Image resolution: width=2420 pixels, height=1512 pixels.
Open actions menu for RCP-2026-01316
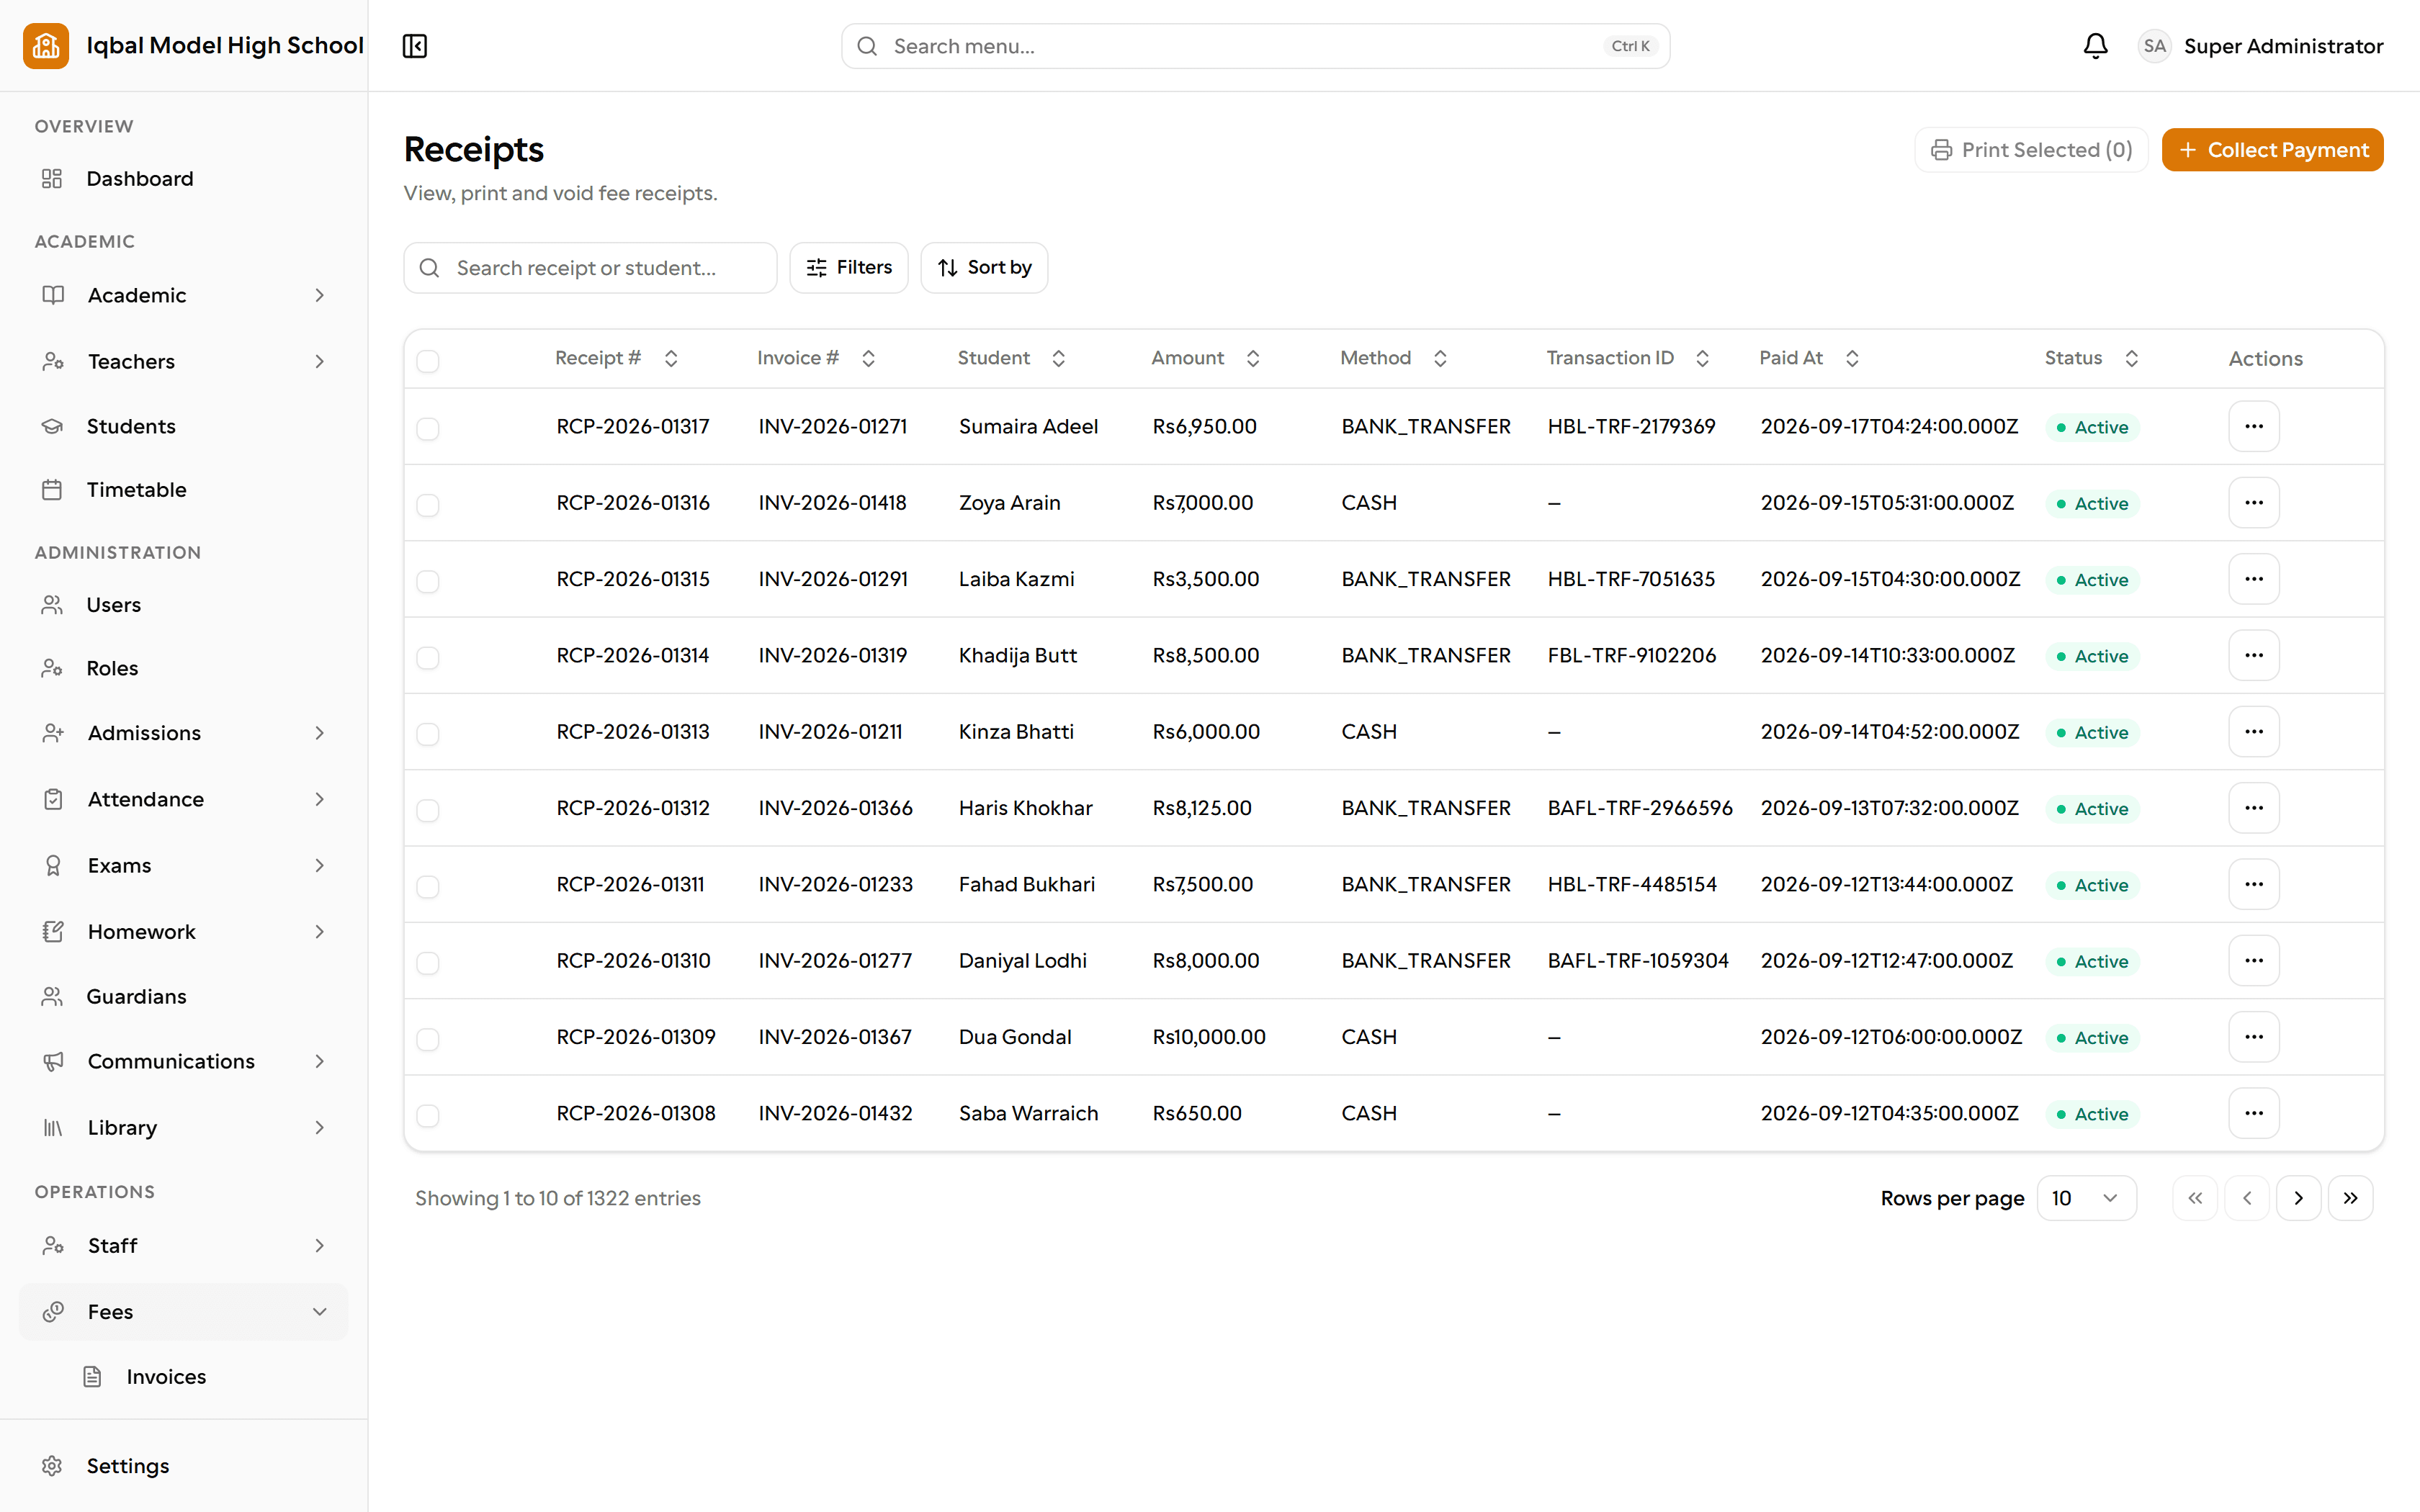coord(2253,503)
